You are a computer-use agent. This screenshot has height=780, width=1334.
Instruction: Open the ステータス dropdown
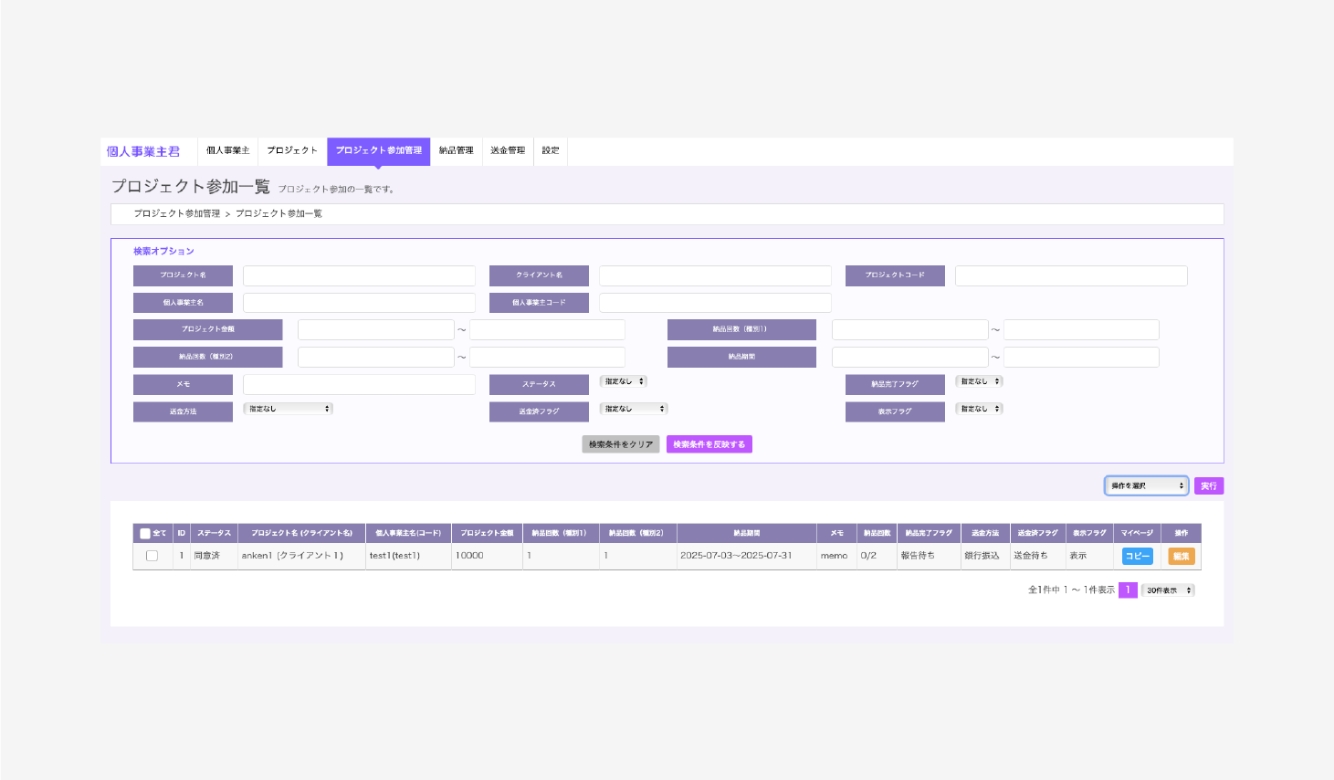point(624,381)
